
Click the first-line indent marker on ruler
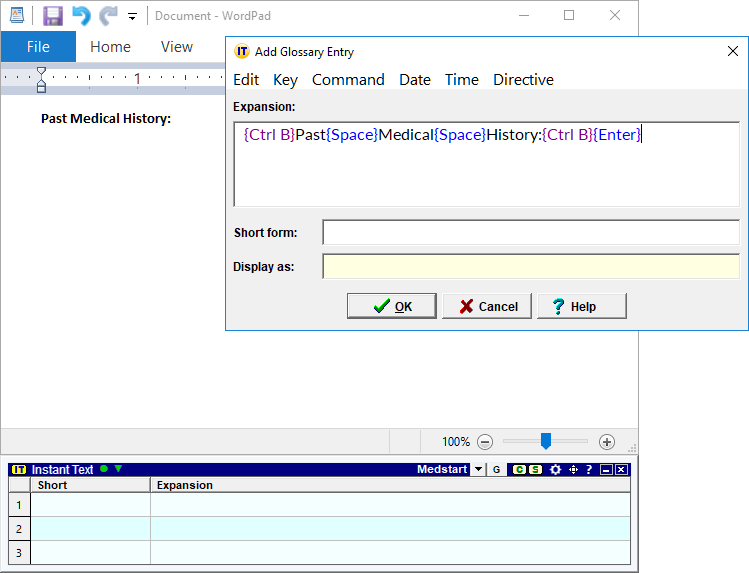[42, 72]
